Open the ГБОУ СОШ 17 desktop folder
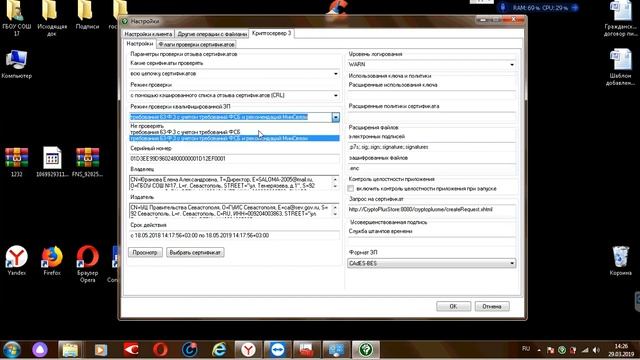 pos(16,17)
